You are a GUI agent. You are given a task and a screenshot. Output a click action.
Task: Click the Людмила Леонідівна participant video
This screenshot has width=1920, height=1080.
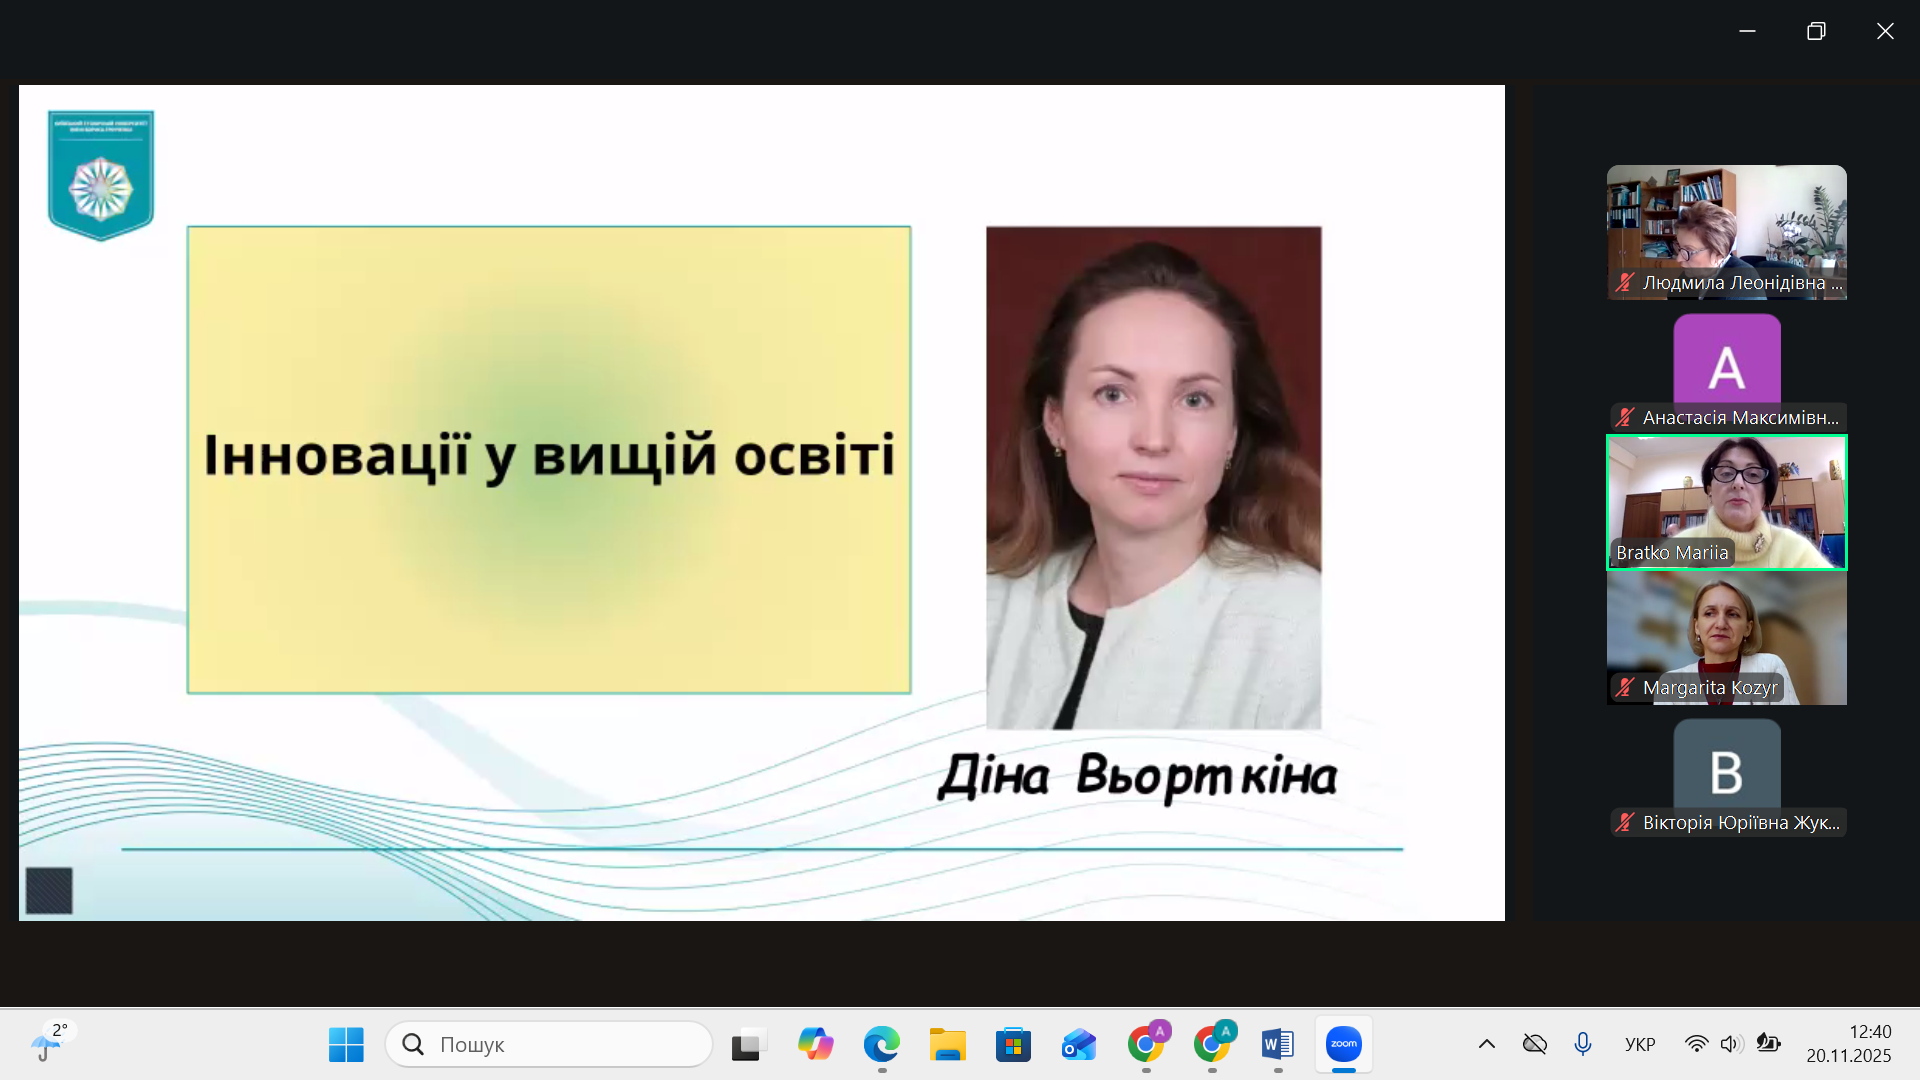1726,232
